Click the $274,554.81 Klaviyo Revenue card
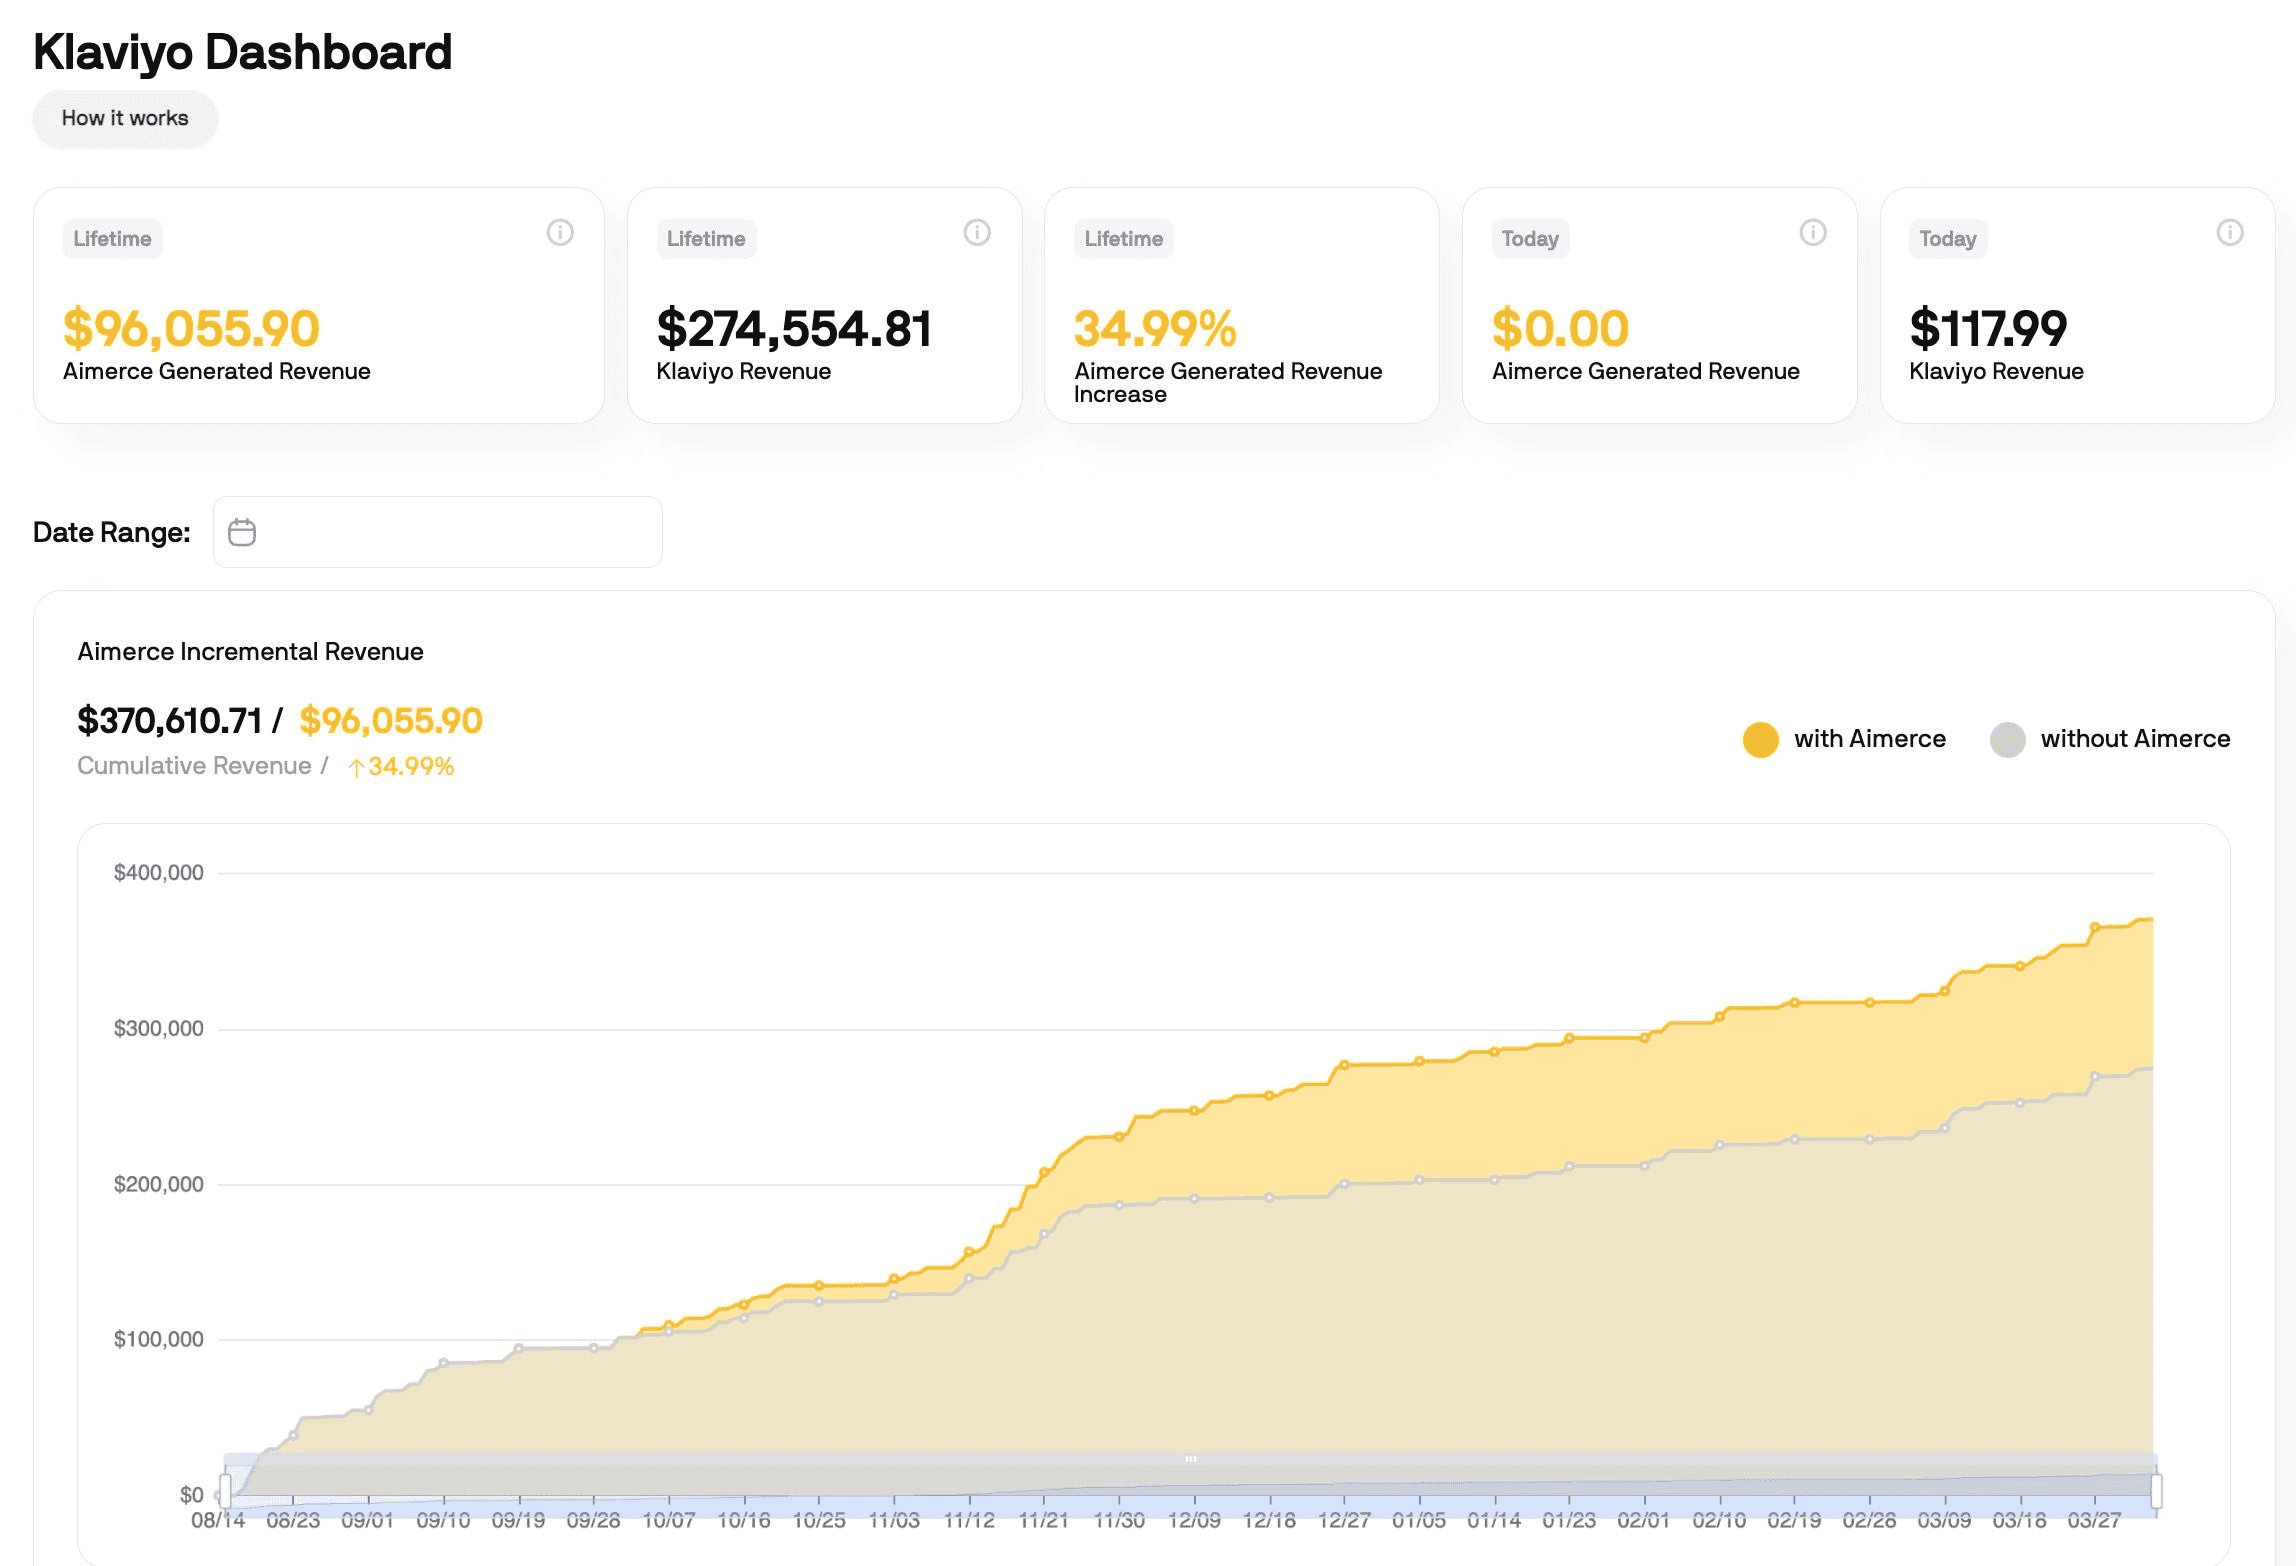 pyautogui.click(x=824, y=305)
